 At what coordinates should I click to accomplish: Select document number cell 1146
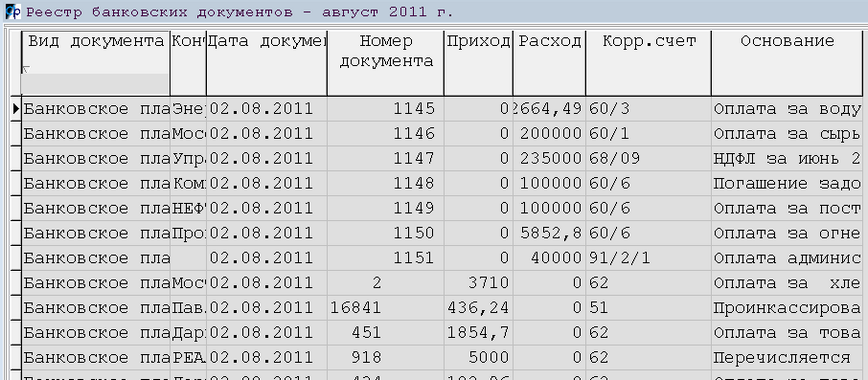(386, 134)
